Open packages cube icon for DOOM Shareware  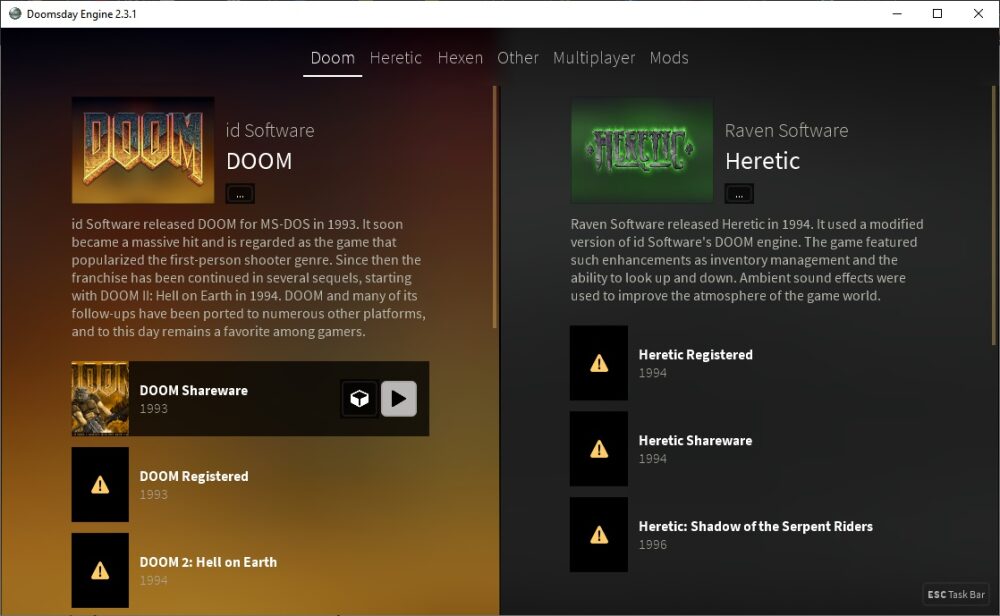(359, 399)
